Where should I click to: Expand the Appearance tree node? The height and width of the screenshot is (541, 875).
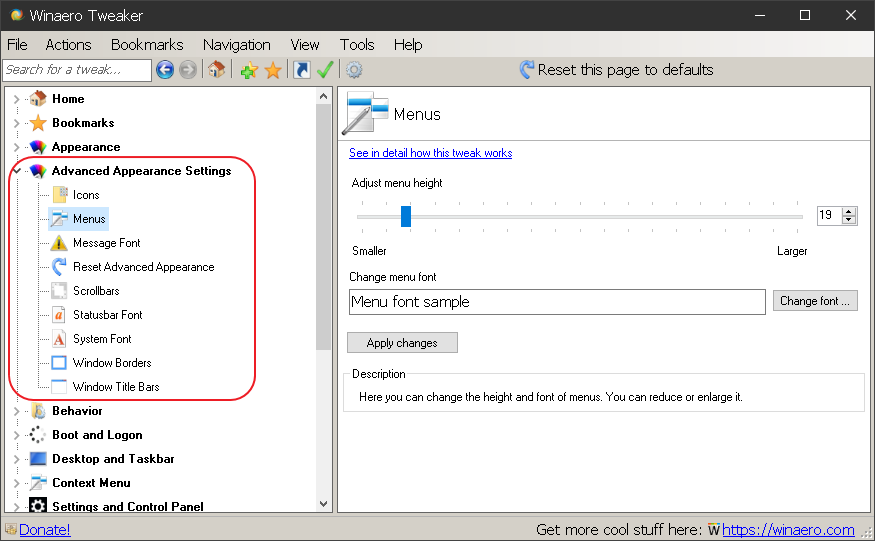pos(16,147)
